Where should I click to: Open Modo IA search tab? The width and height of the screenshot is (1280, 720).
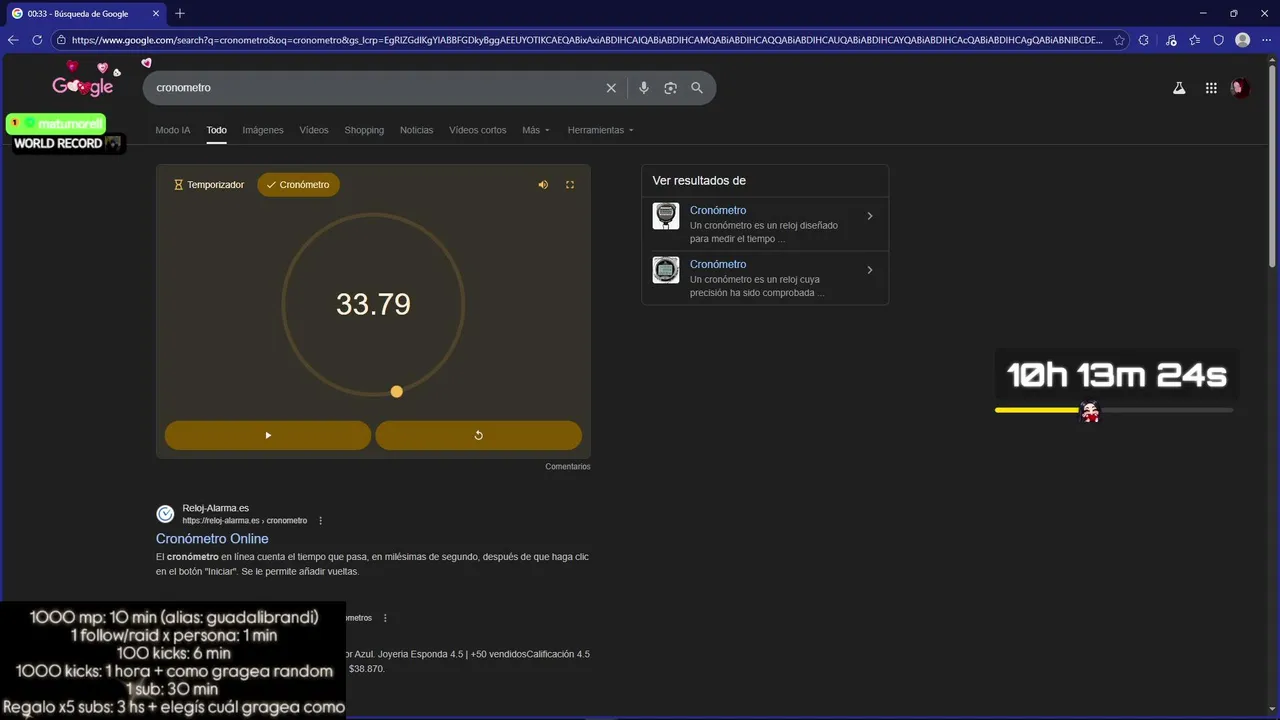pyautogui.click(x=172, y=130)
